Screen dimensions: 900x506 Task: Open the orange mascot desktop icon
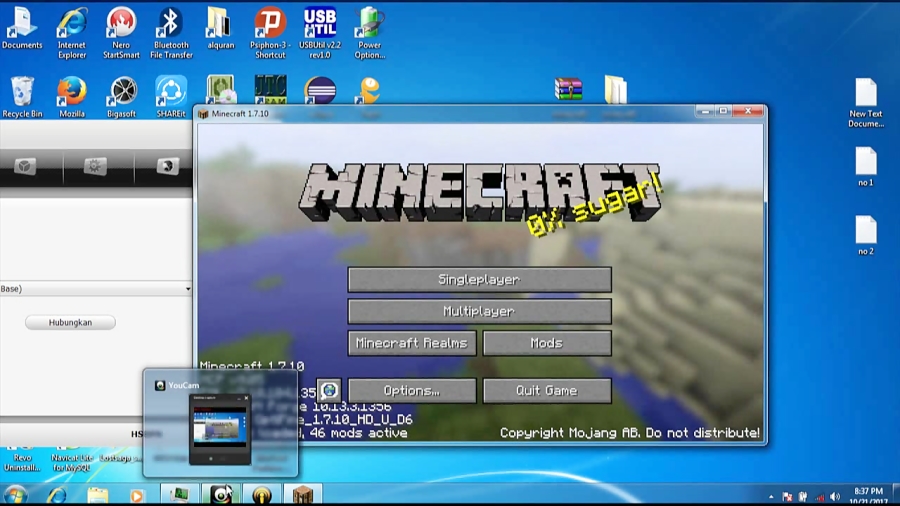click(370, 90)
